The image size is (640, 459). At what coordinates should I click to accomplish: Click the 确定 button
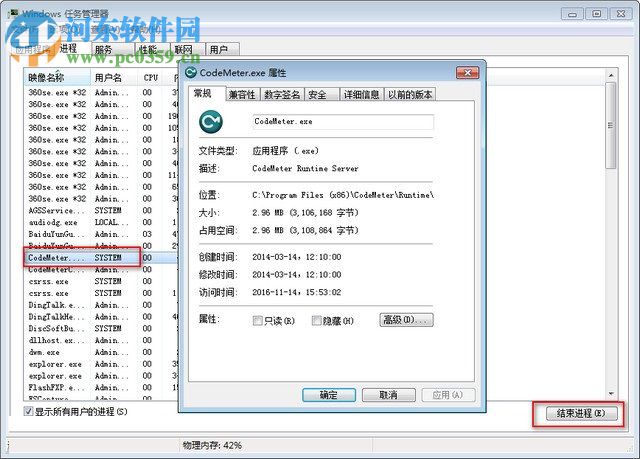[329, 395]
